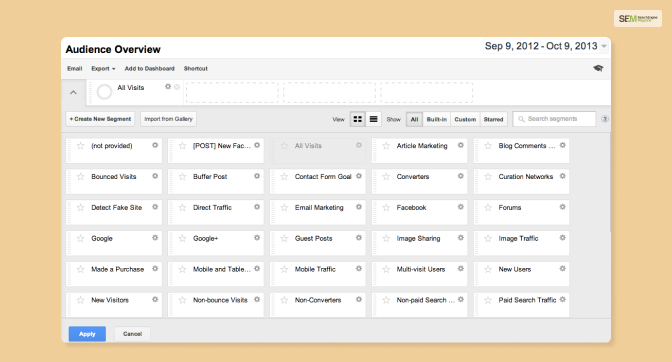Open gear settings for Facebook segment
This screenshot has height=362, width=672.
click(x=461, y=207)
